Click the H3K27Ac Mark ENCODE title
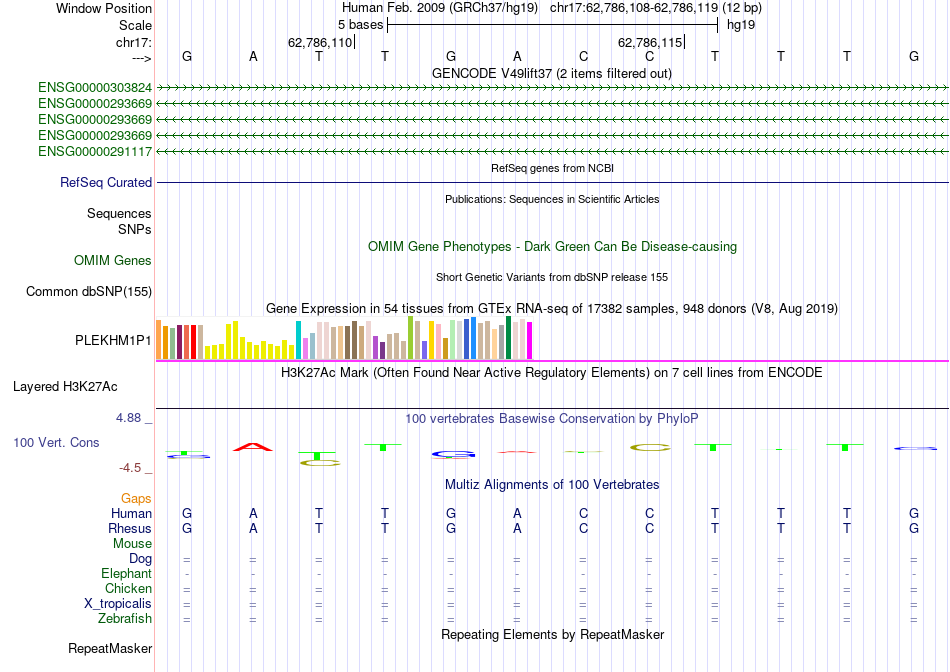Viewport: 950px width, 672px height. [x=552, y=372]
